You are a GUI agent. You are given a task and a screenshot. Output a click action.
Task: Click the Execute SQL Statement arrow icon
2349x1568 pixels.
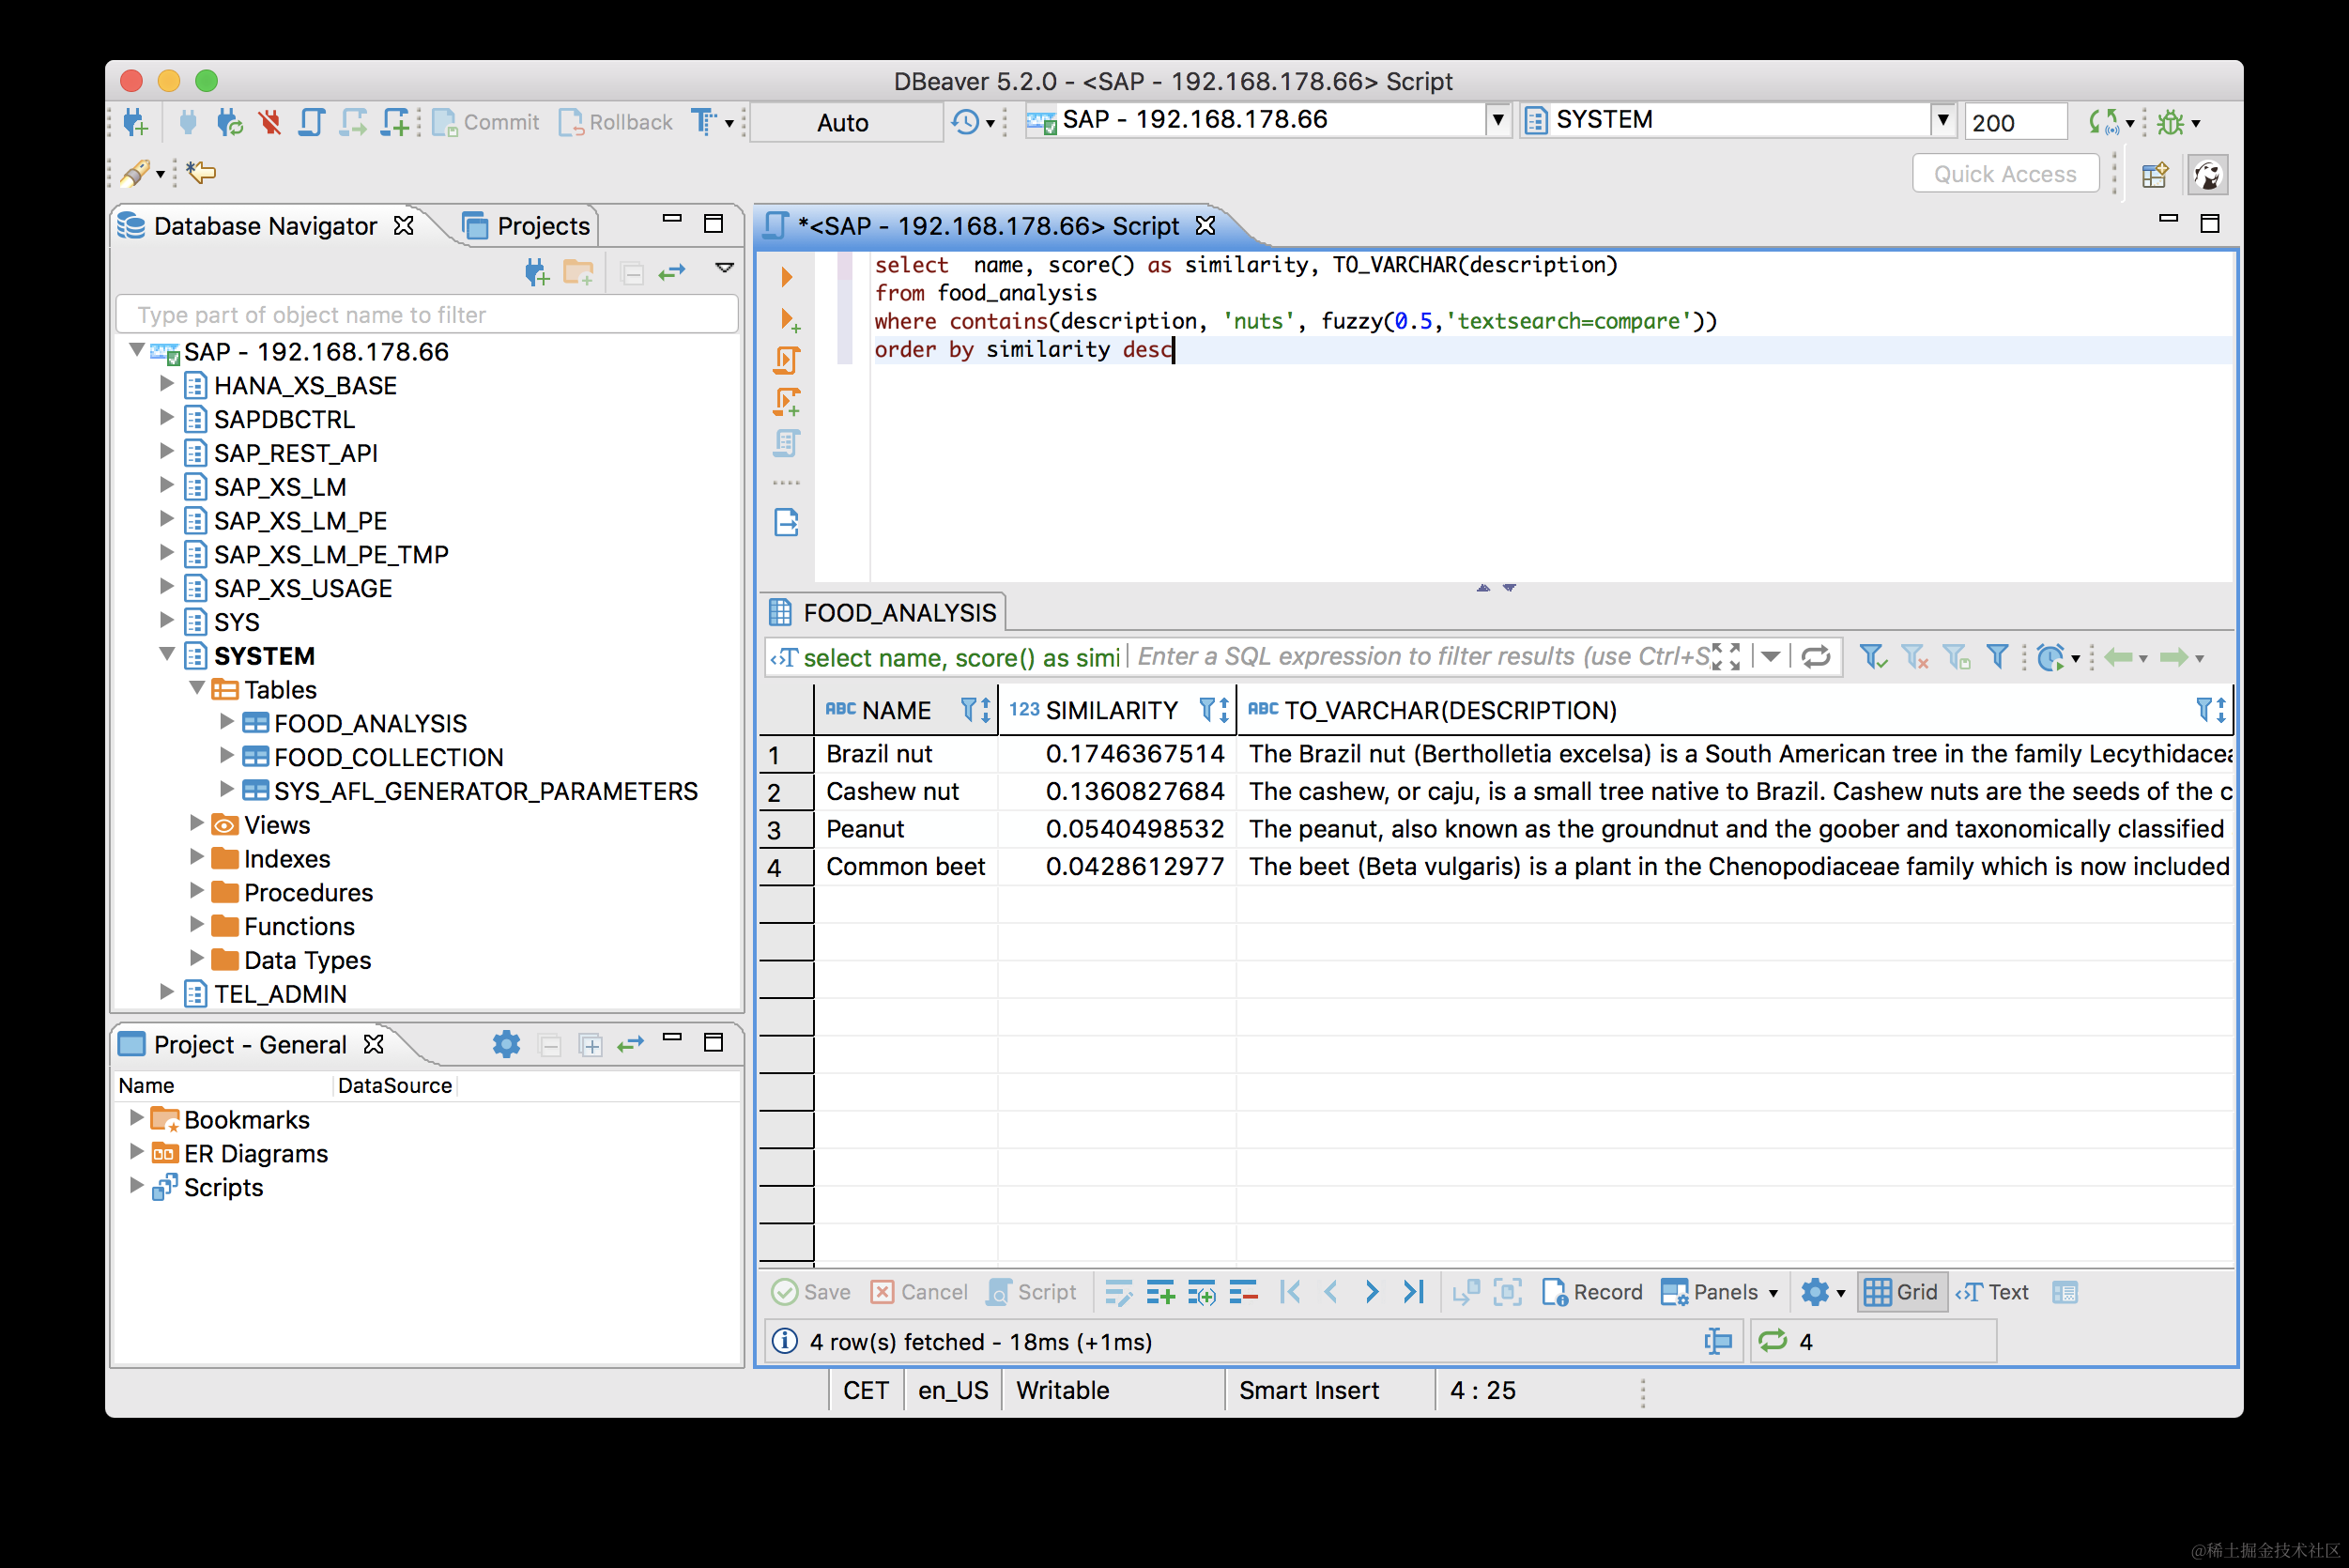click(x=786, y=277)
